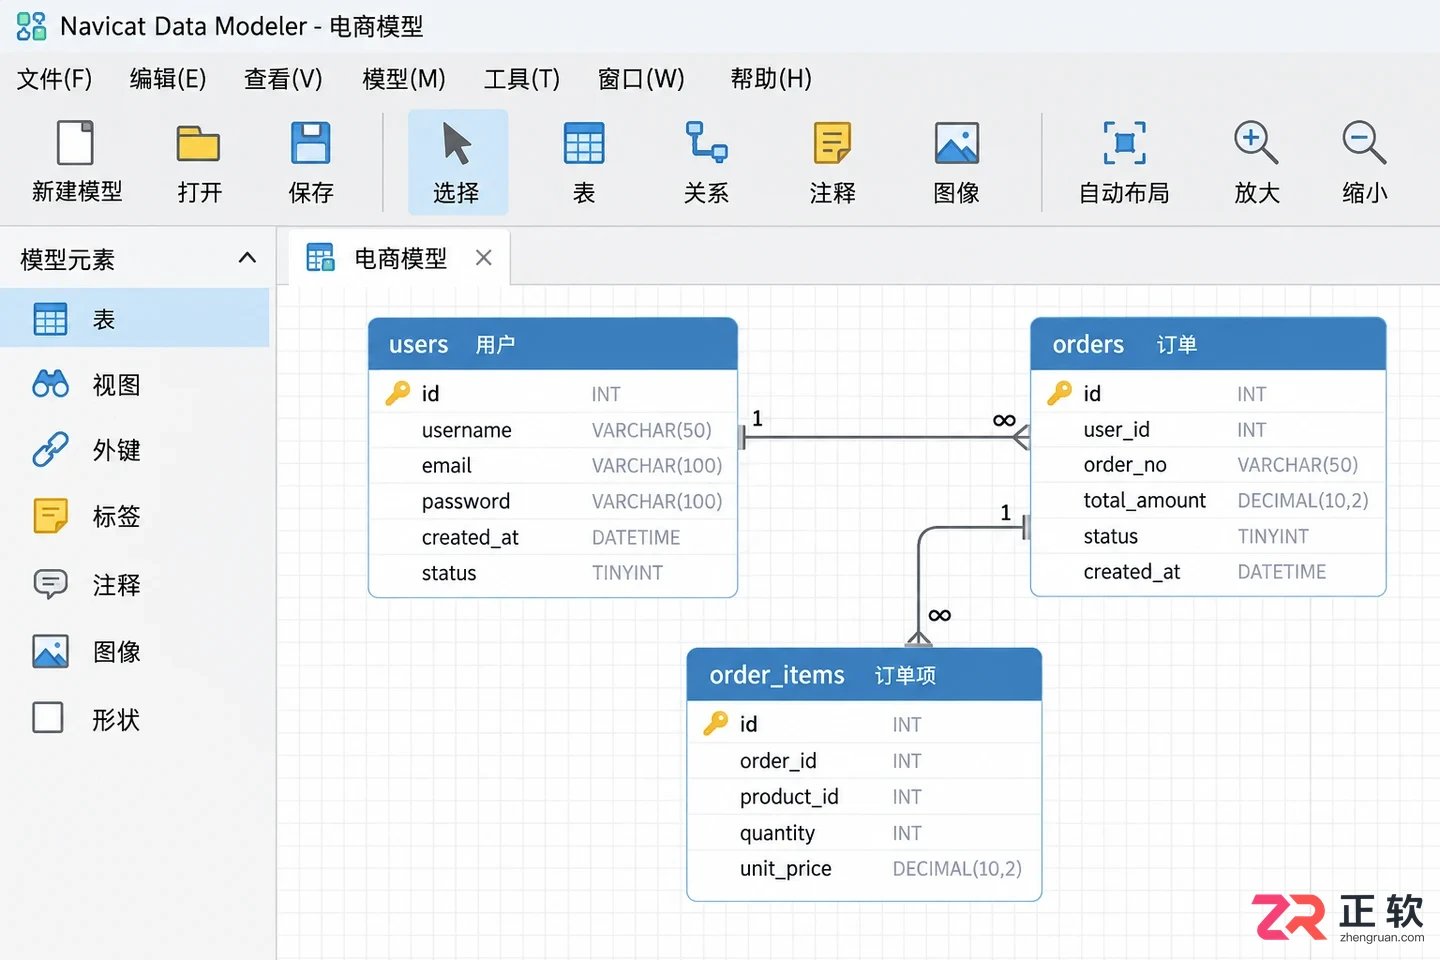Viewport: 1440px width, 960px height.
Task: Open the 窗口(W) menu
Action: point(641,78)
